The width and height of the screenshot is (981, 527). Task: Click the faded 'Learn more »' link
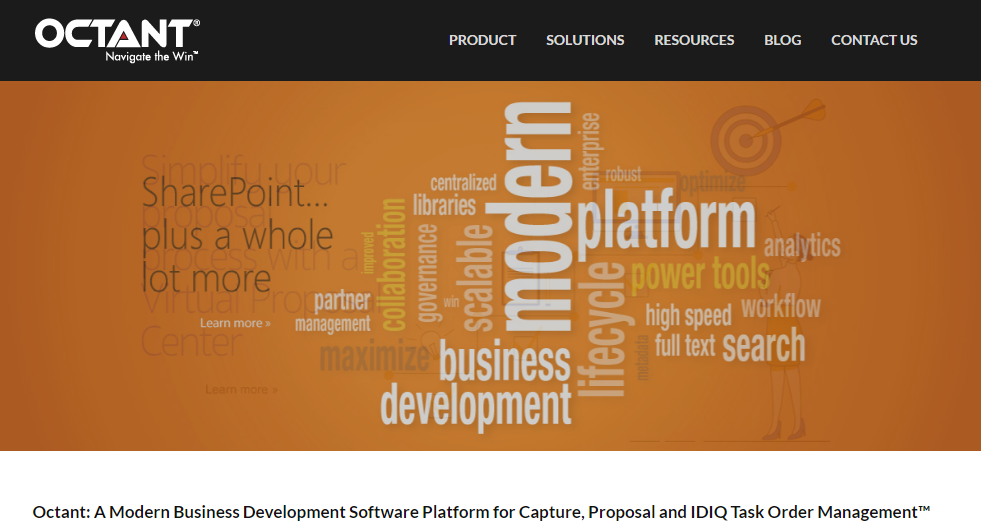point(241,389)
